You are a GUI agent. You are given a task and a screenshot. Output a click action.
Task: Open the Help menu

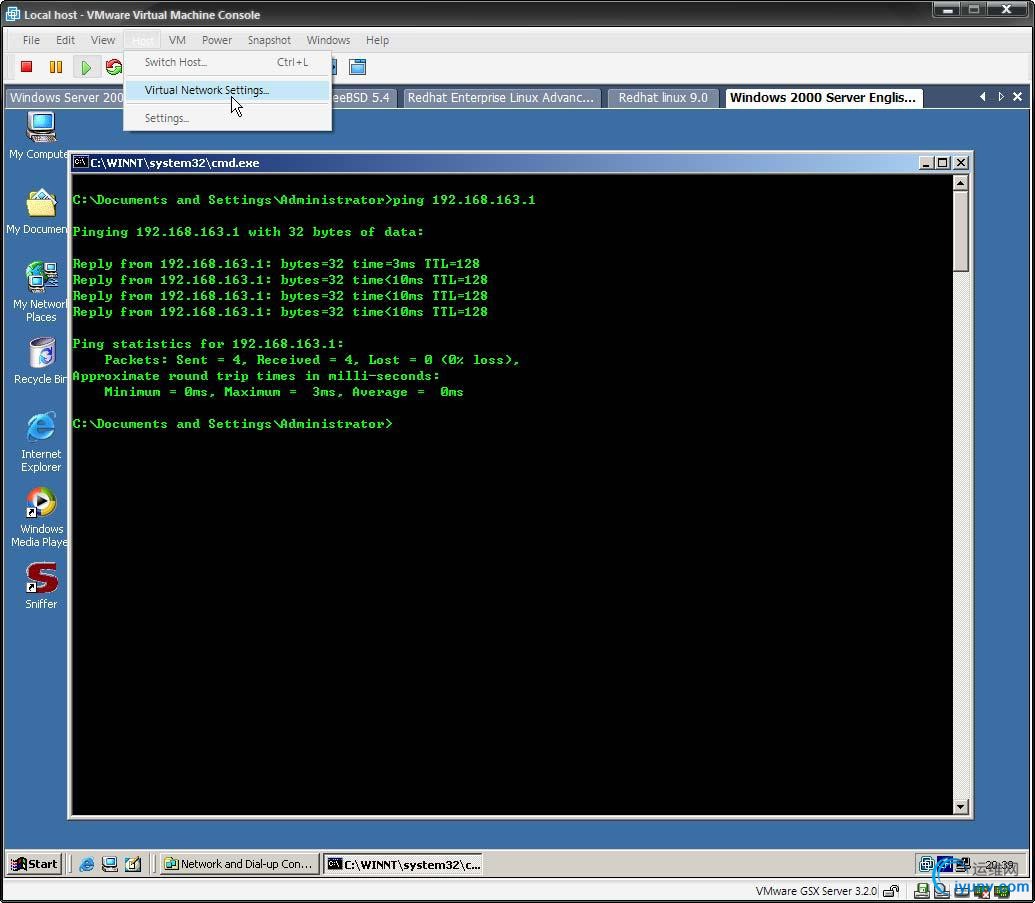[x=377, y=40]
